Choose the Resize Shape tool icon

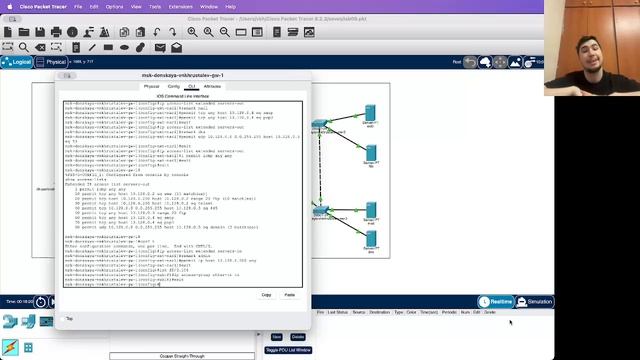[x=56, y=47]
